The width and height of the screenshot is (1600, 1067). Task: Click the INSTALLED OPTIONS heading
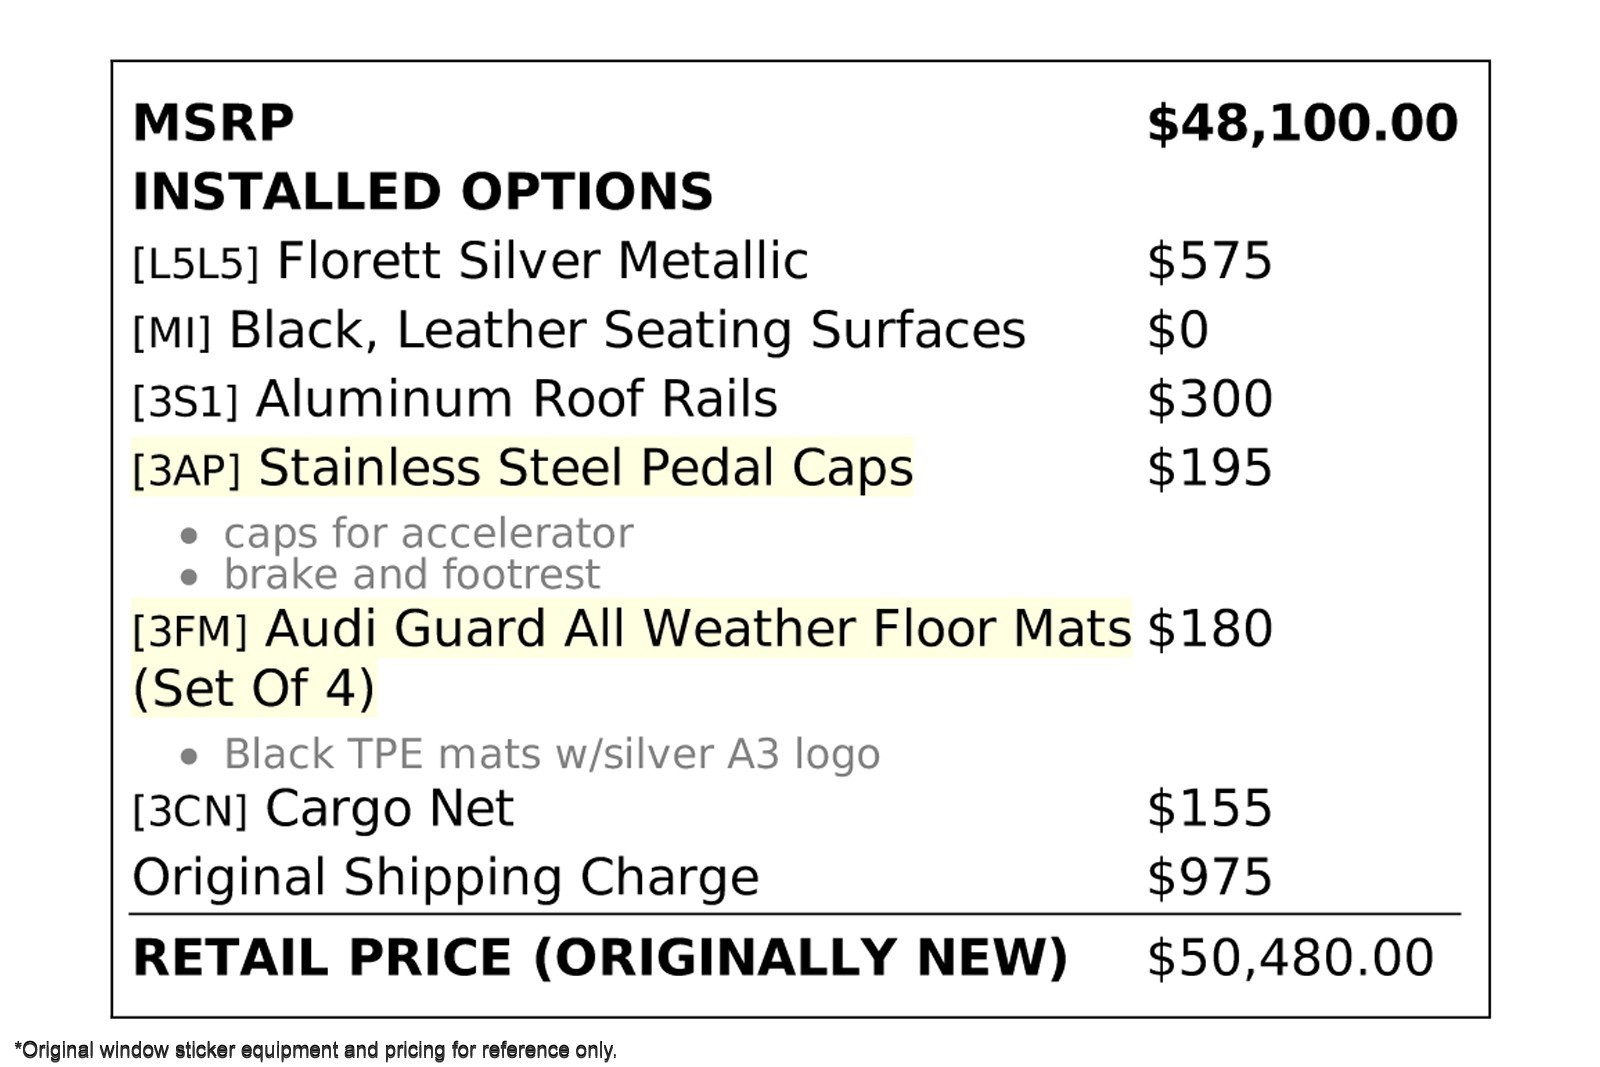(422, 192)
